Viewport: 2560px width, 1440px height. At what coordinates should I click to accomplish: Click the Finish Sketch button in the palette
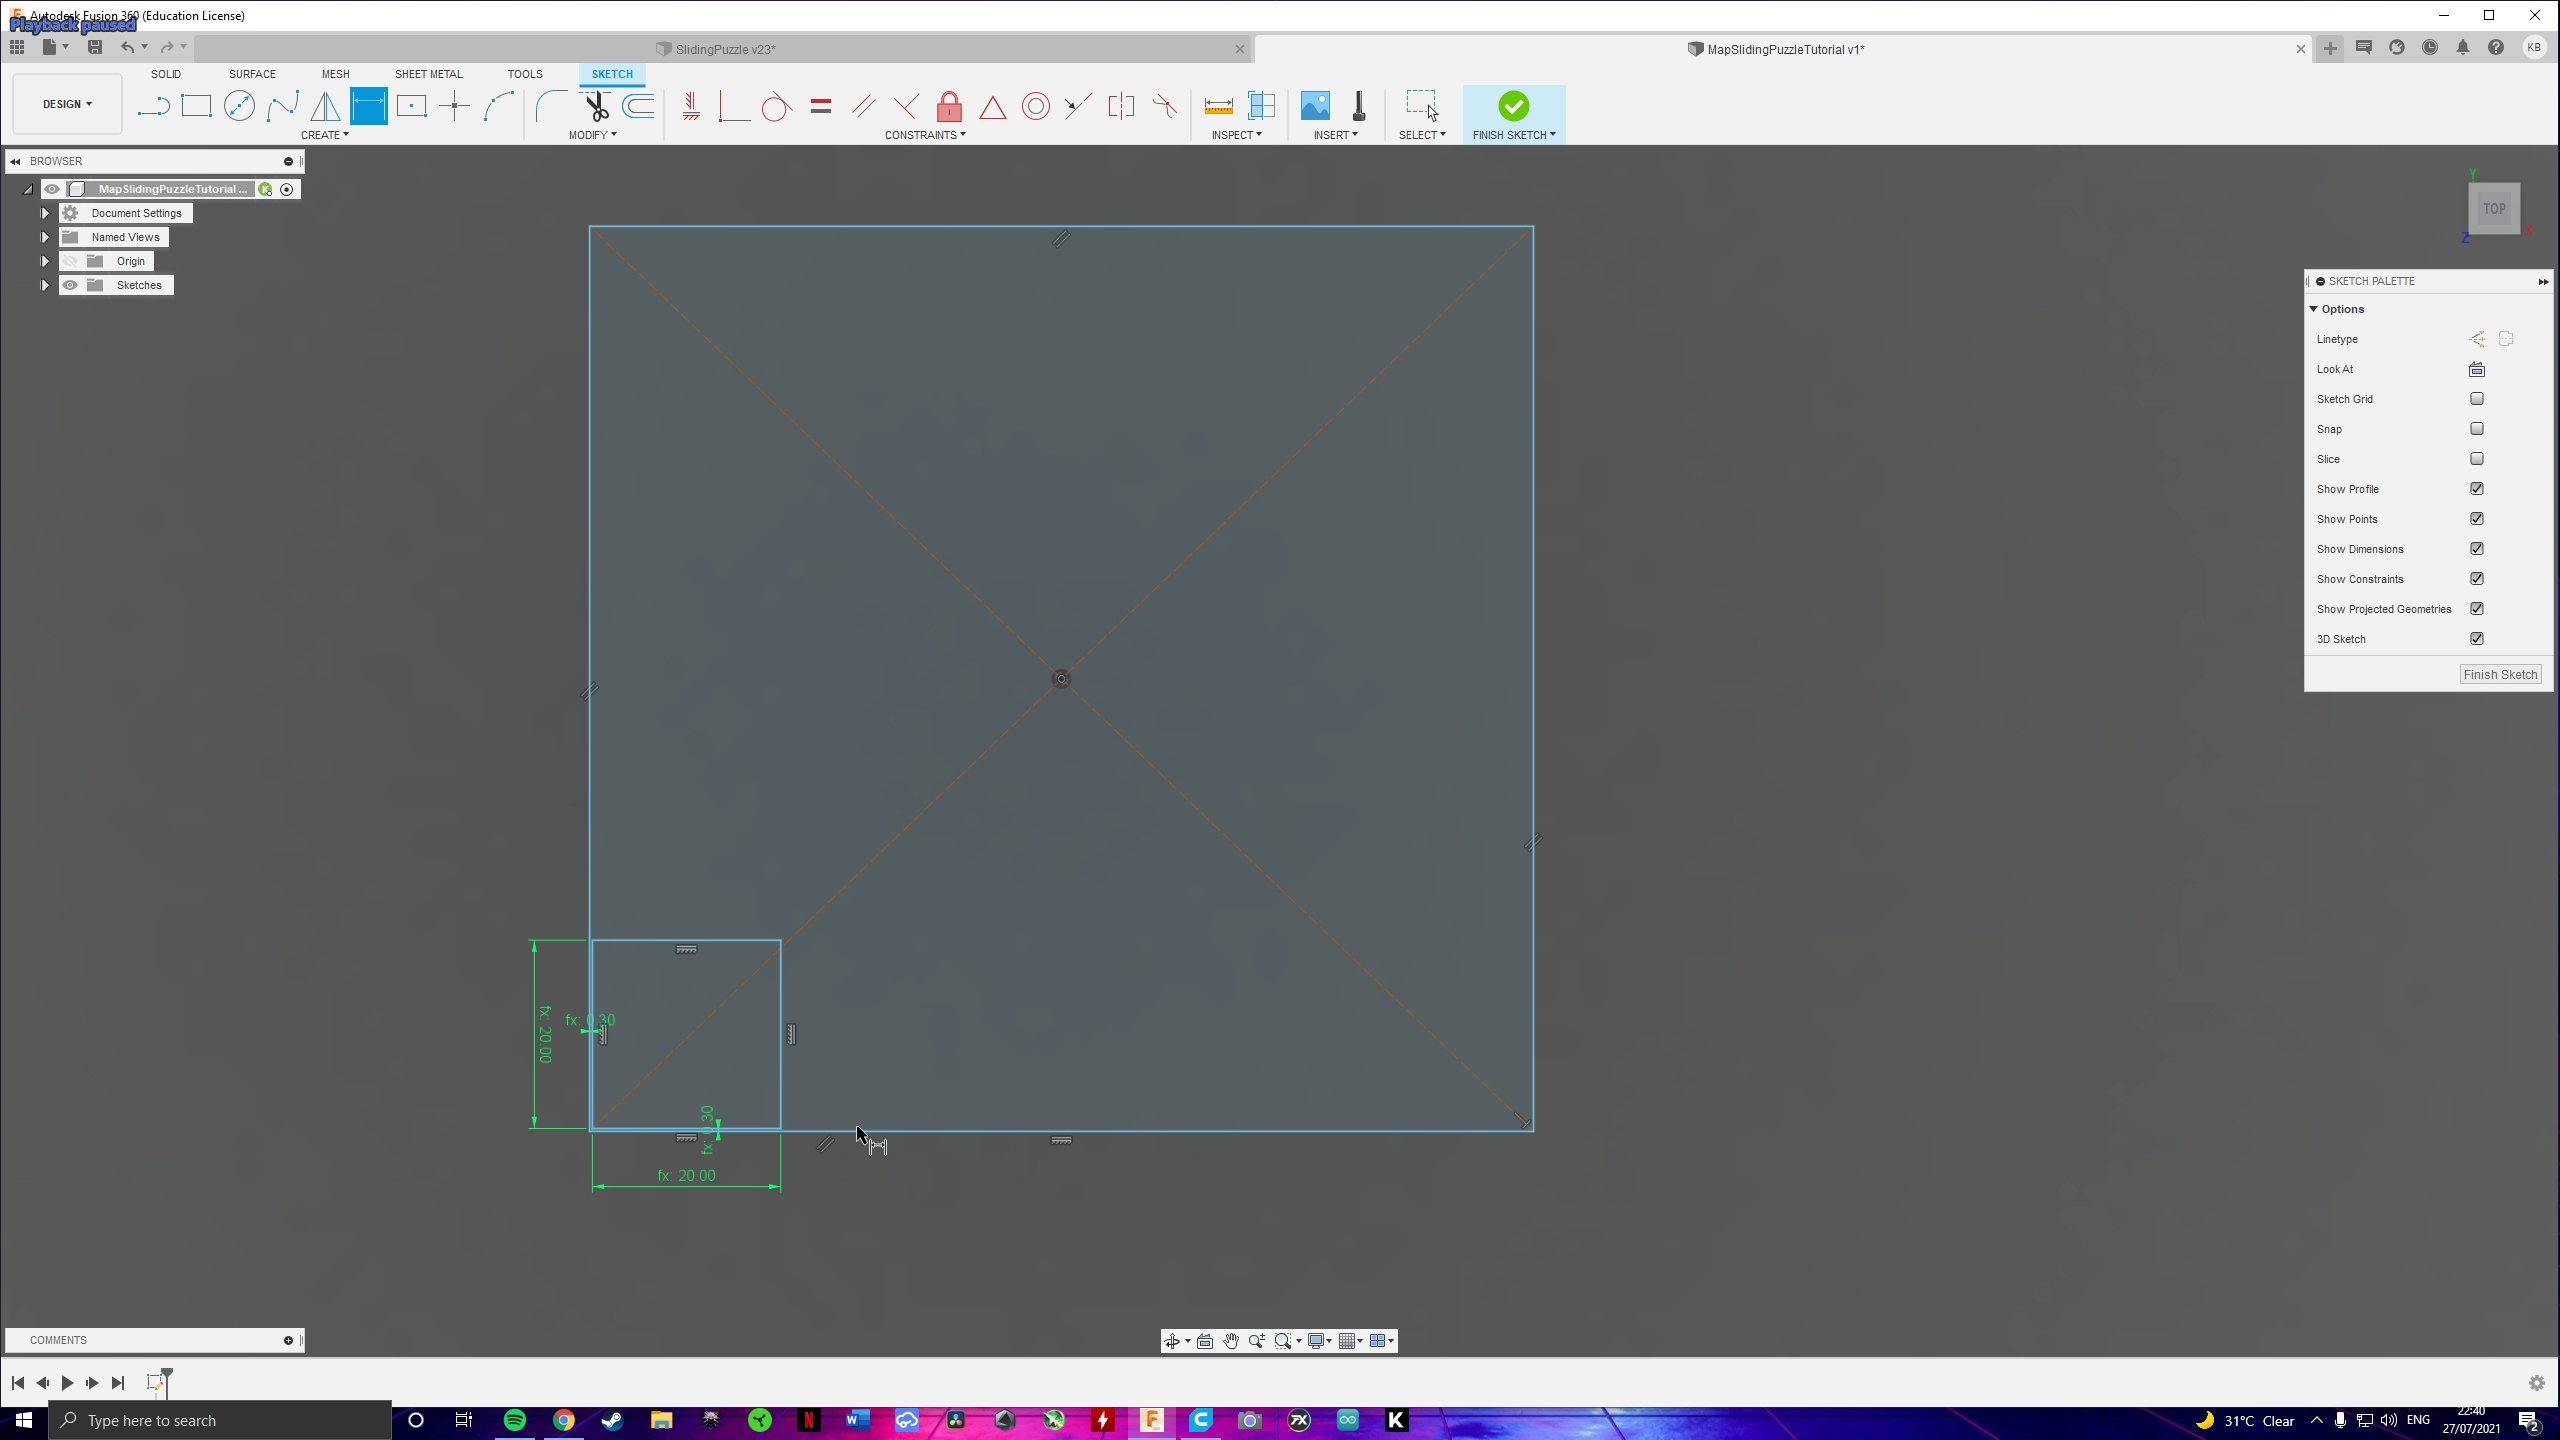[x=2499, y=674]
